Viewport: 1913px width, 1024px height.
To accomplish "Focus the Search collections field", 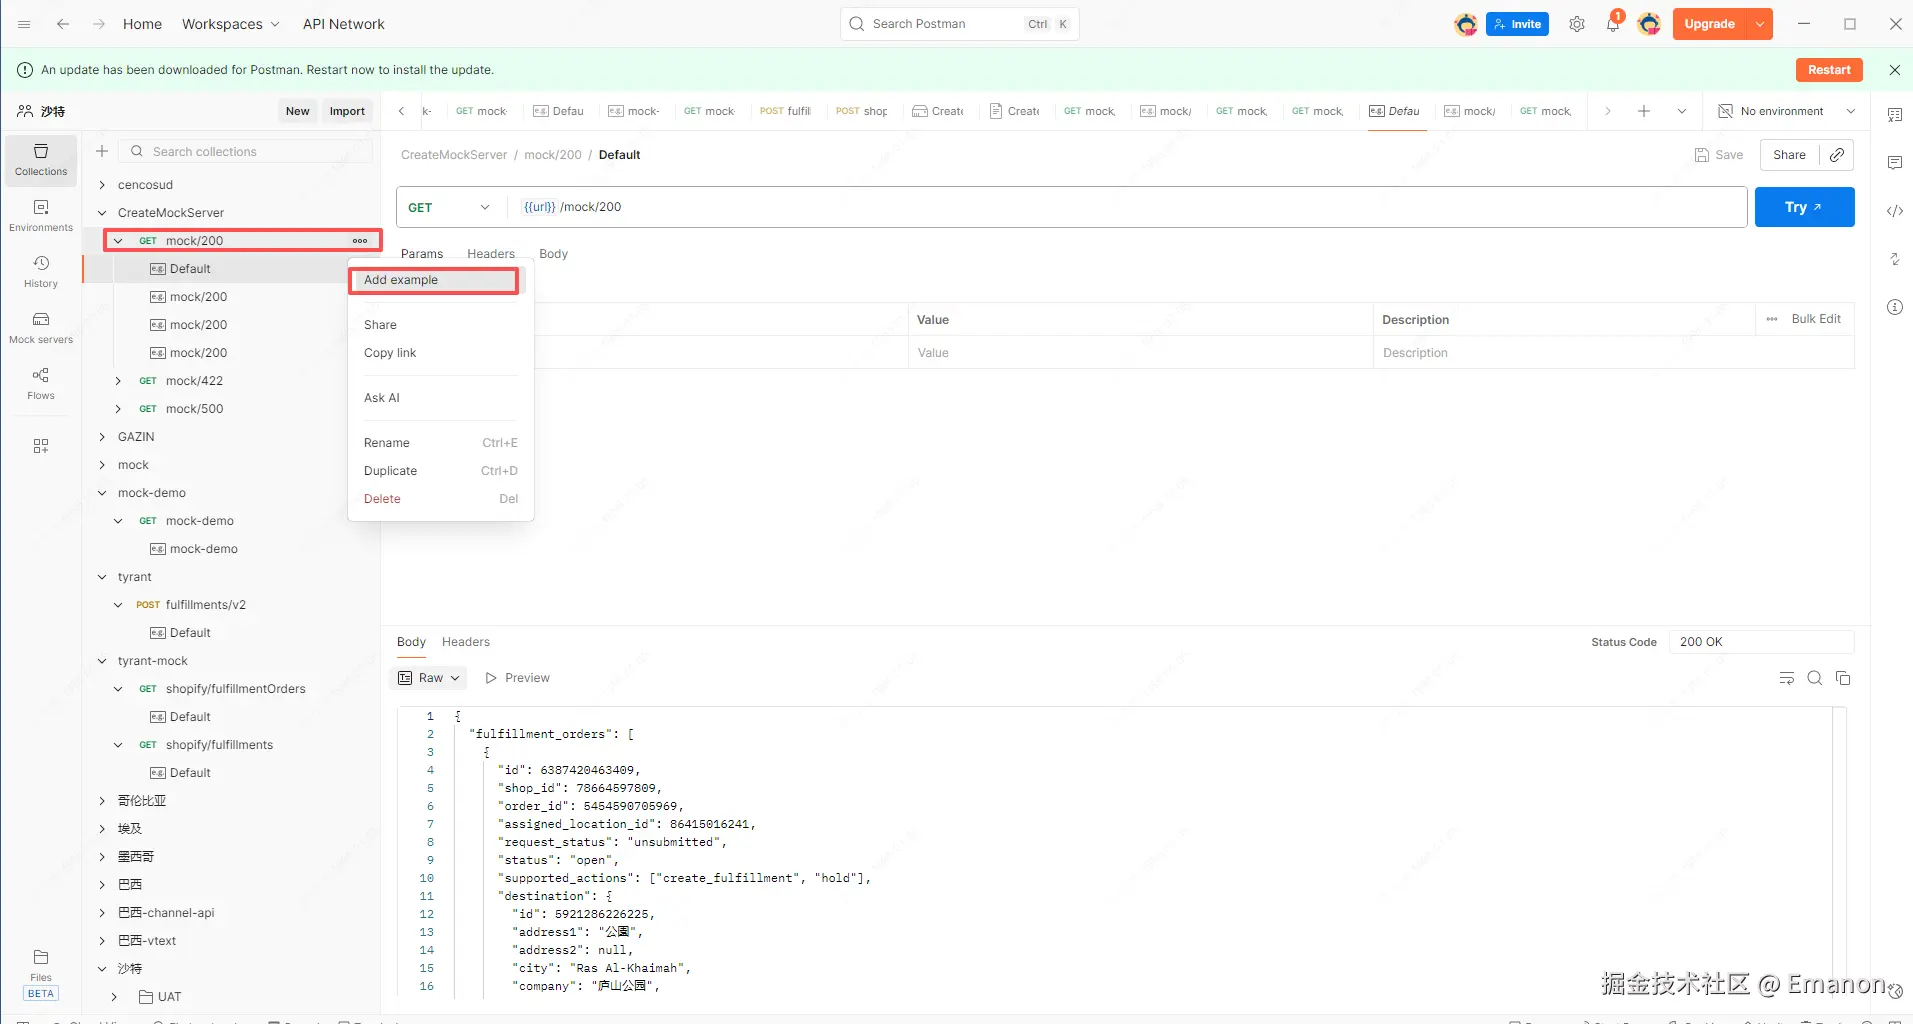I will click(246, 151).
